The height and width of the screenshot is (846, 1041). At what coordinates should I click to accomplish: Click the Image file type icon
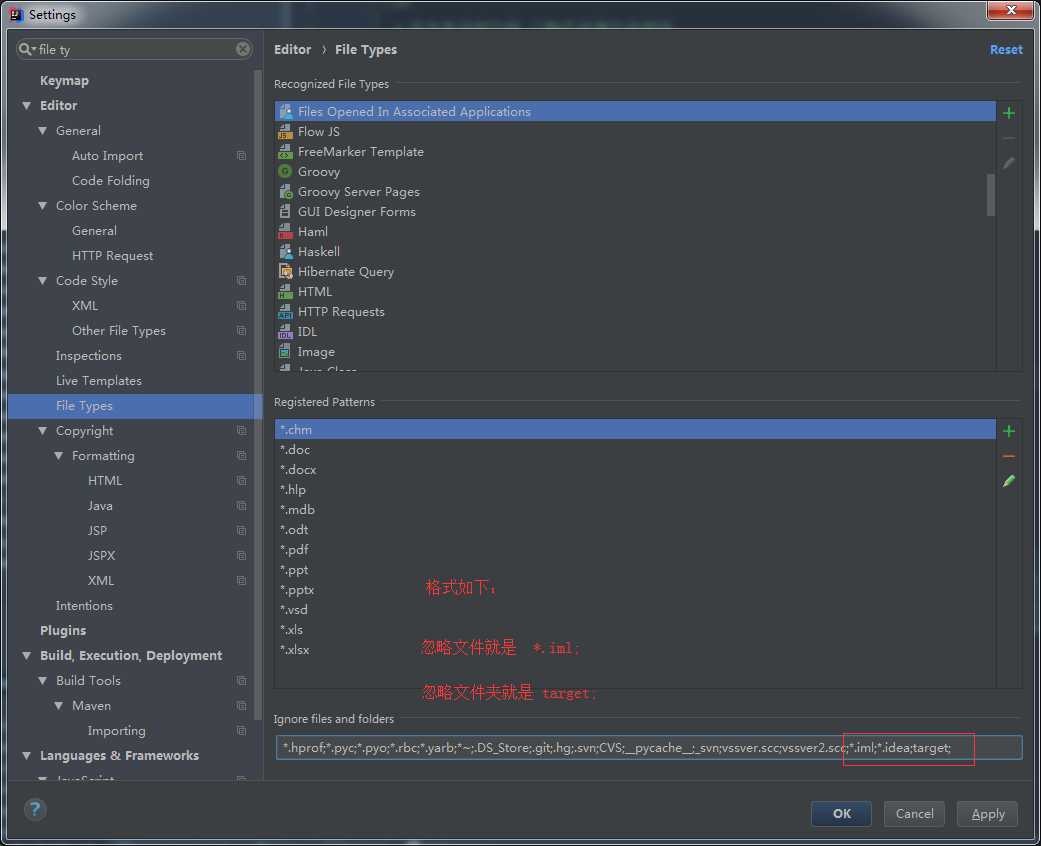tap(285, 351)
